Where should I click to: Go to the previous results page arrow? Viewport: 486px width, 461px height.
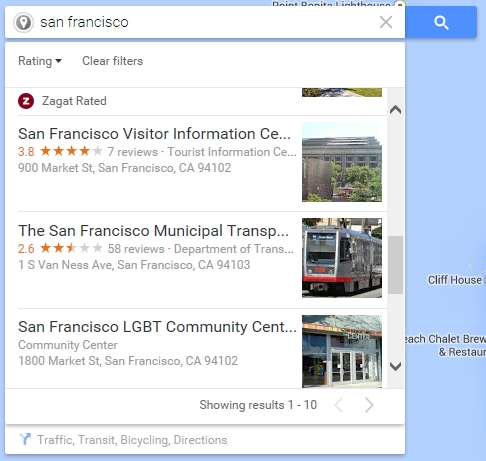(x=339, y=405)
